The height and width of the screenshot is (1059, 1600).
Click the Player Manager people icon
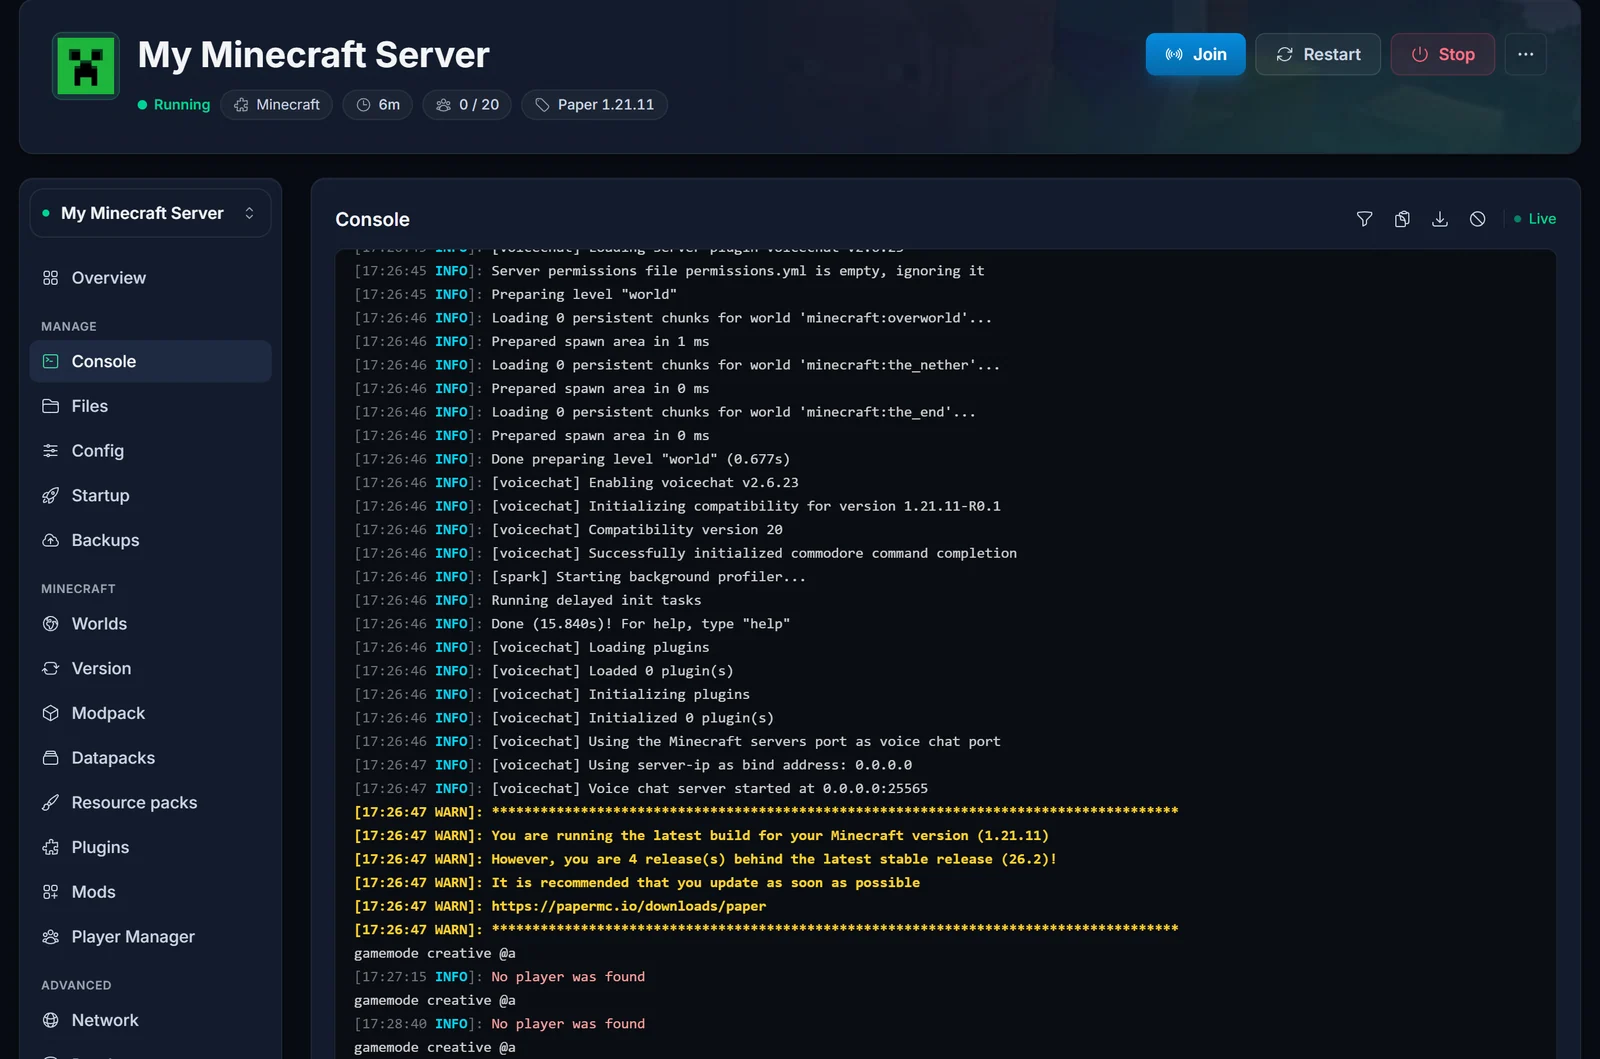click(51, 937)
